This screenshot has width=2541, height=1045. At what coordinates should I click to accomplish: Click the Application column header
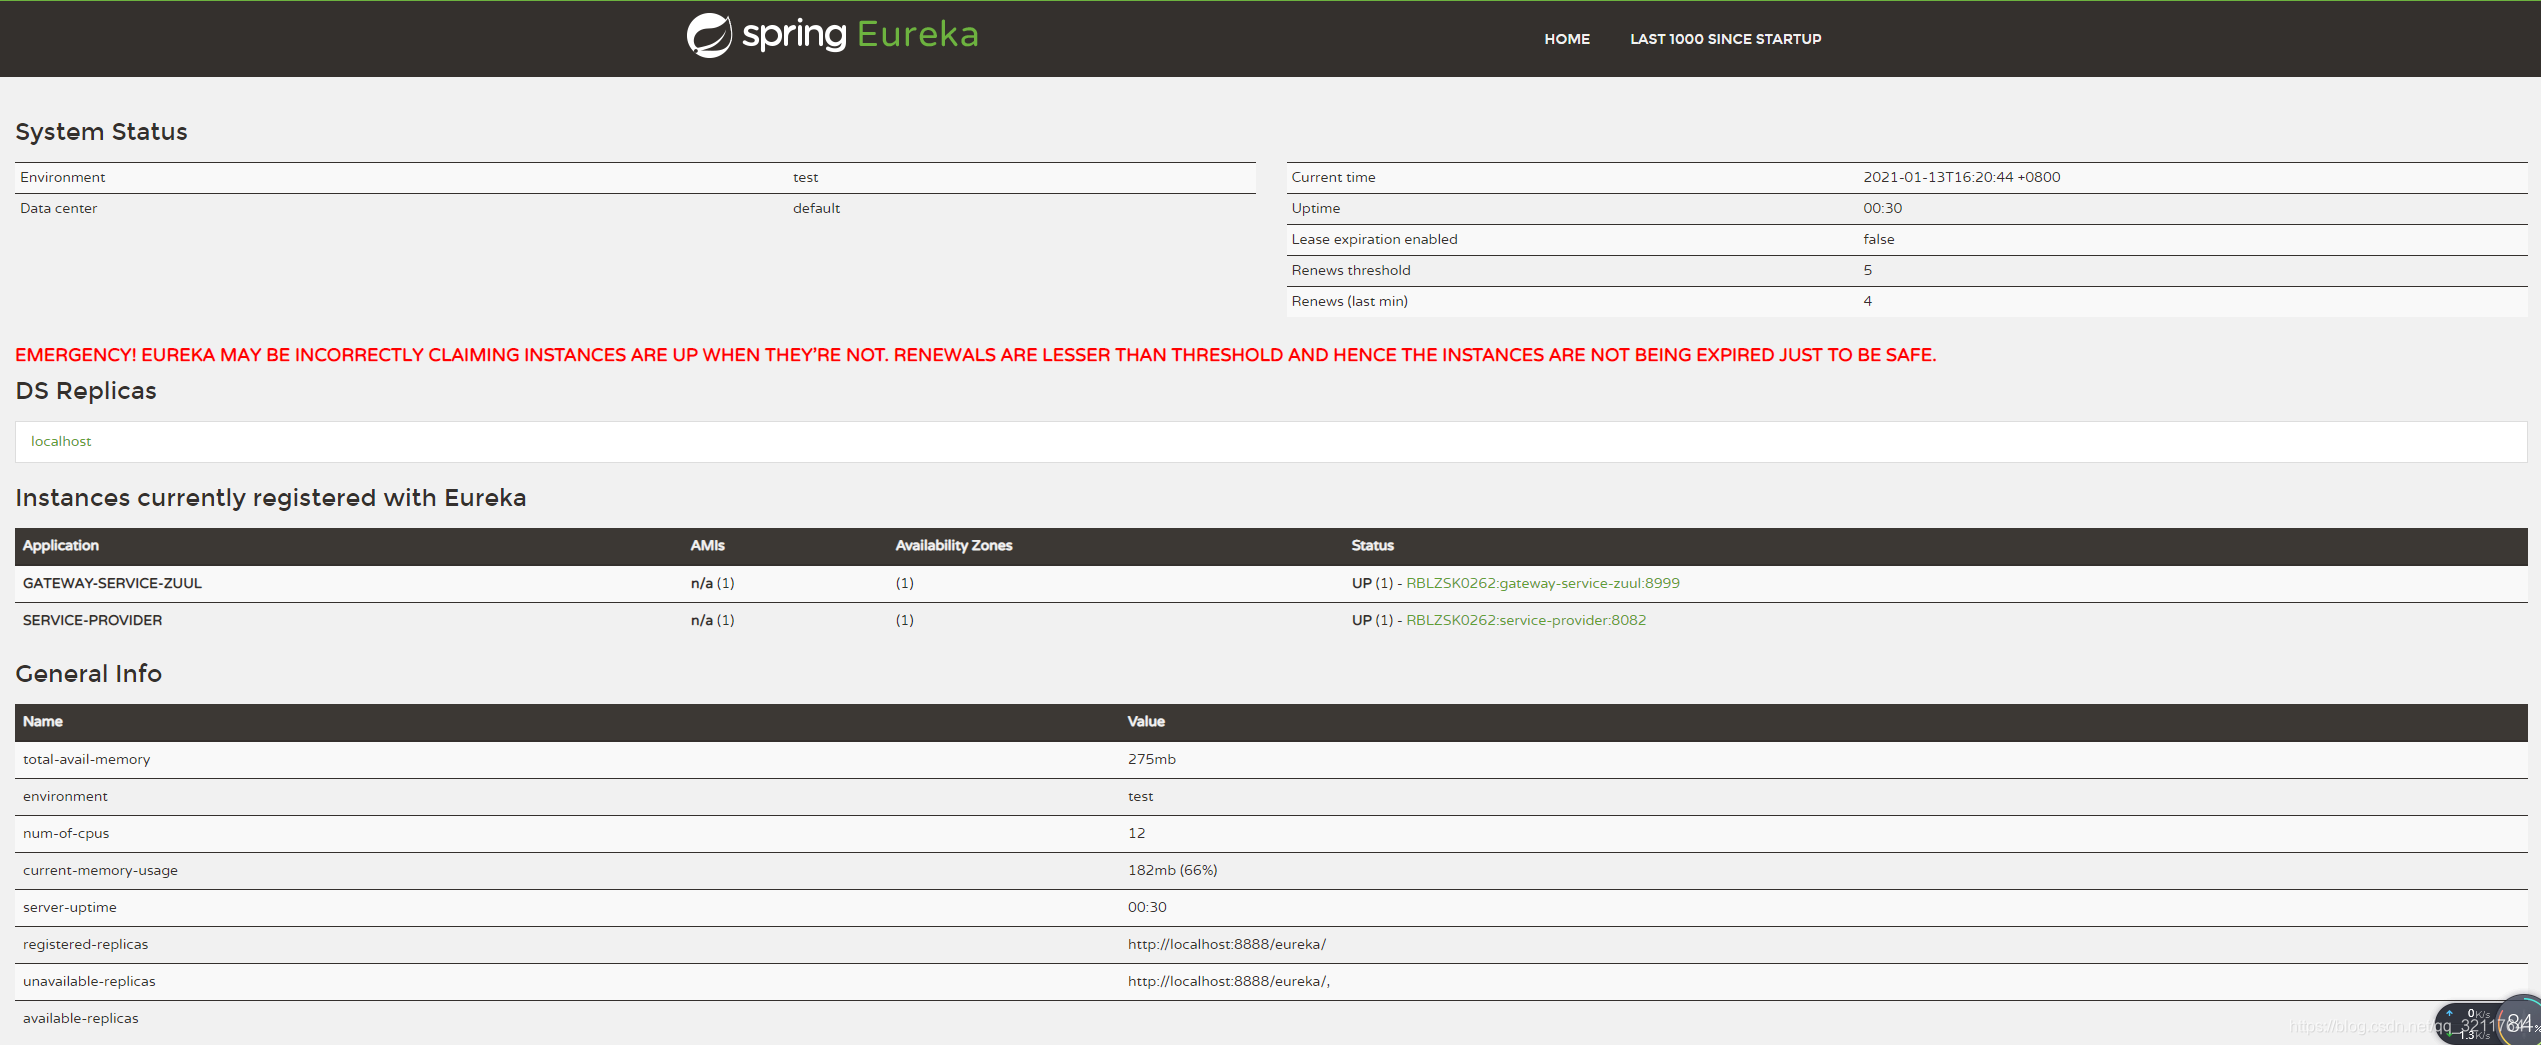(x=60, y=546)
